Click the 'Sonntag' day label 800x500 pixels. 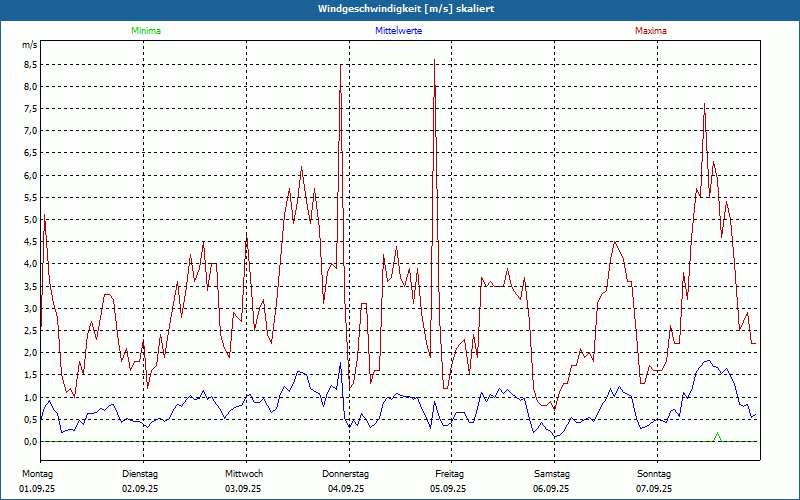pyautogui.click(x=654, y=474)
